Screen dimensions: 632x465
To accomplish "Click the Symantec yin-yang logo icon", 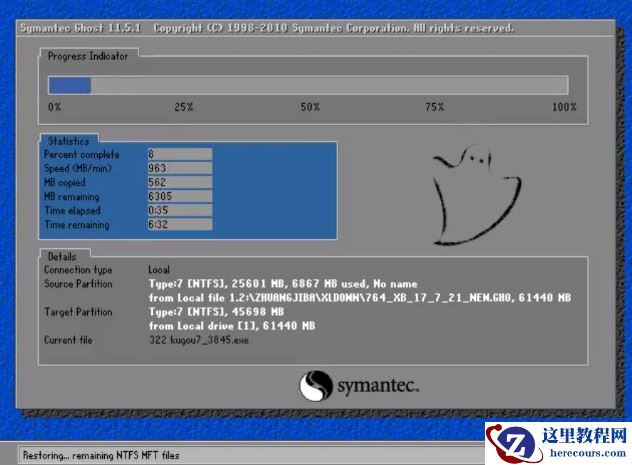I will (x=316, y=386).
